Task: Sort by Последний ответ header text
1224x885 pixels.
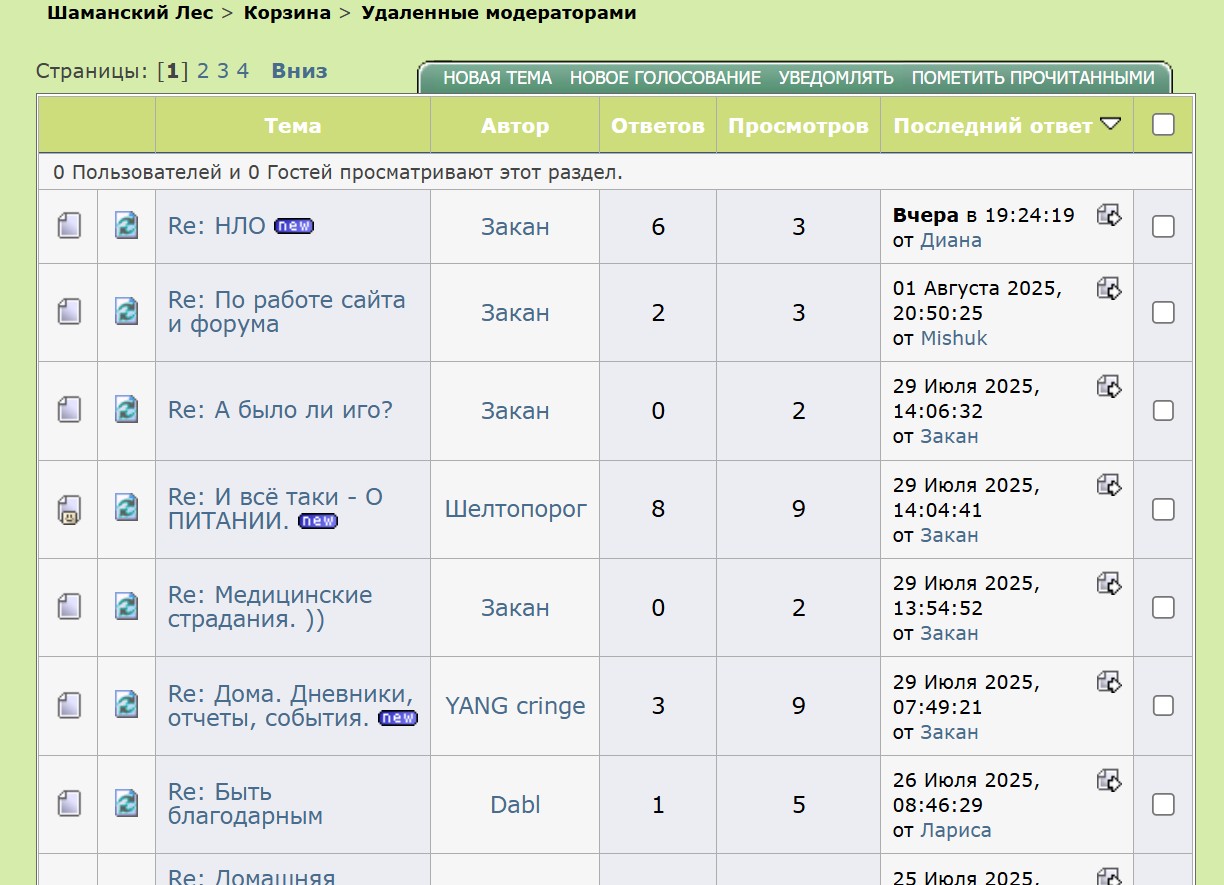Action: coord(992,126)
